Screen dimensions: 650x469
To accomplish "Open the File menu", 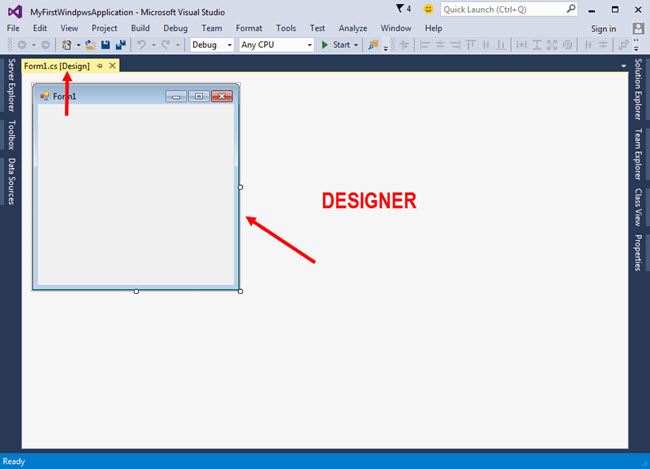I will point(13,28).
